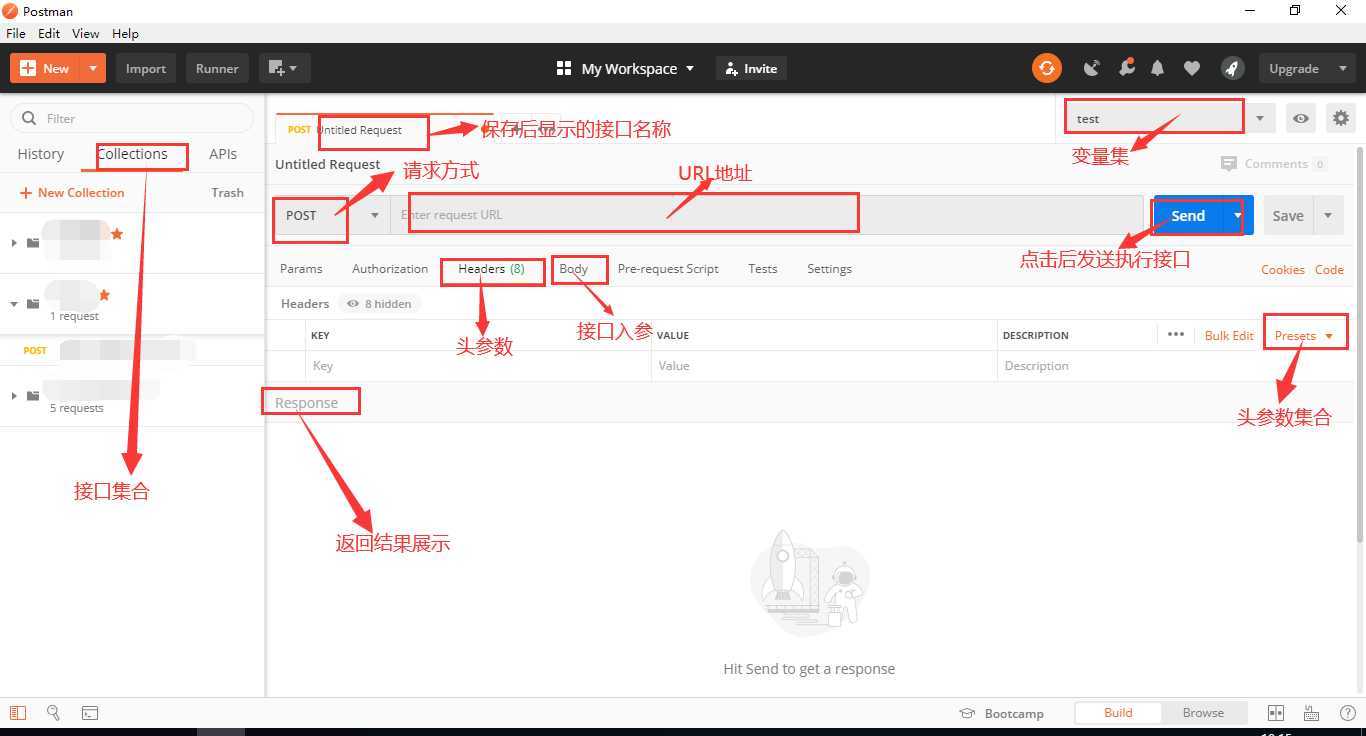This screenshot has width=1366, height=736.
Task: Select the Tests tab
Action: (x=762, y=269)
